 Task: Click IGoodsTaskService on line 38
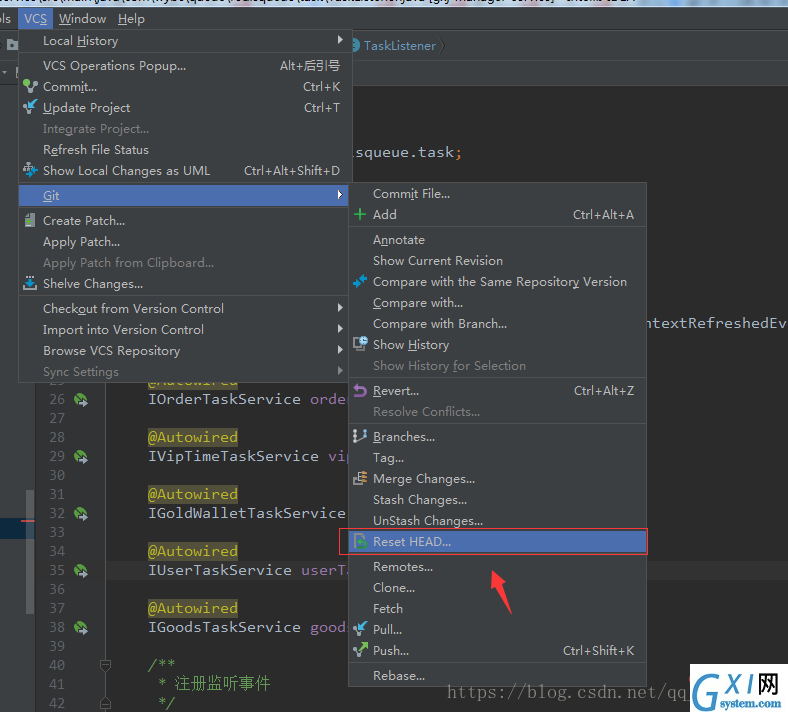pyautogui.click(x=224, y=627)
